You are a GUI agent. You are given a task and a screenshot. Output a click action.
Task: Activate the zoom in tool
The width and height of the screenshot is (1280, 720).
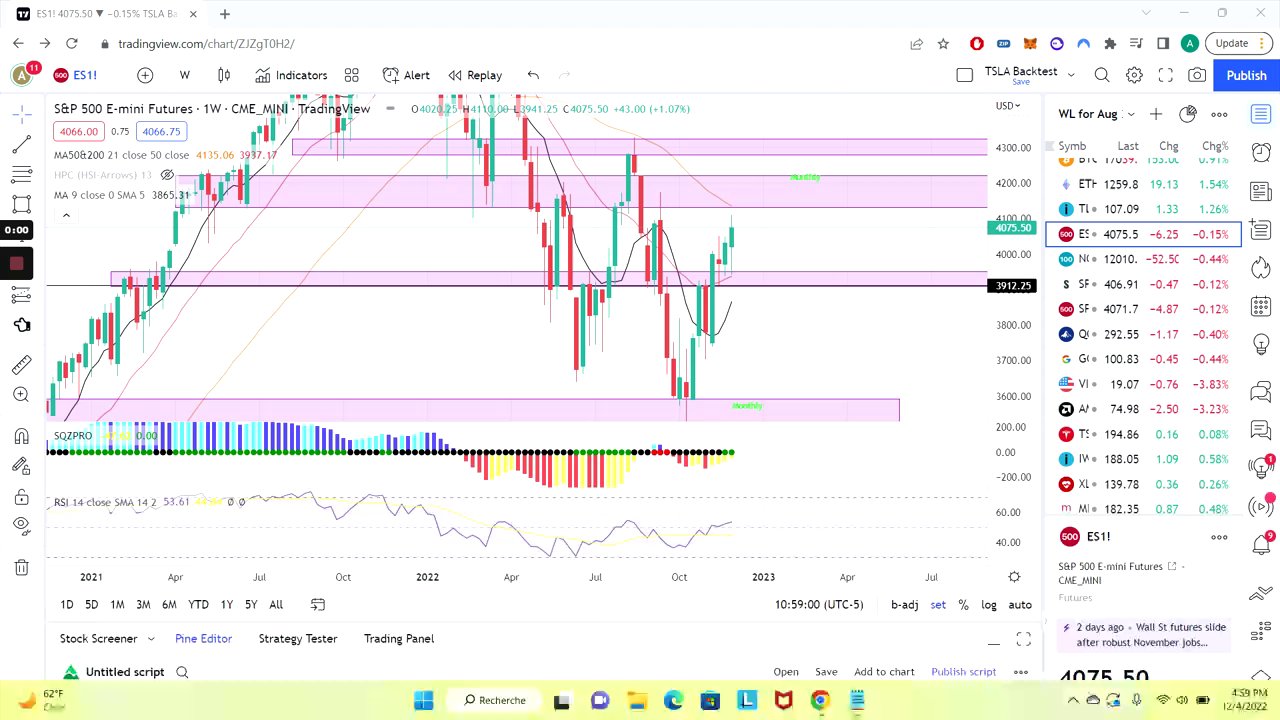point(21,395)
